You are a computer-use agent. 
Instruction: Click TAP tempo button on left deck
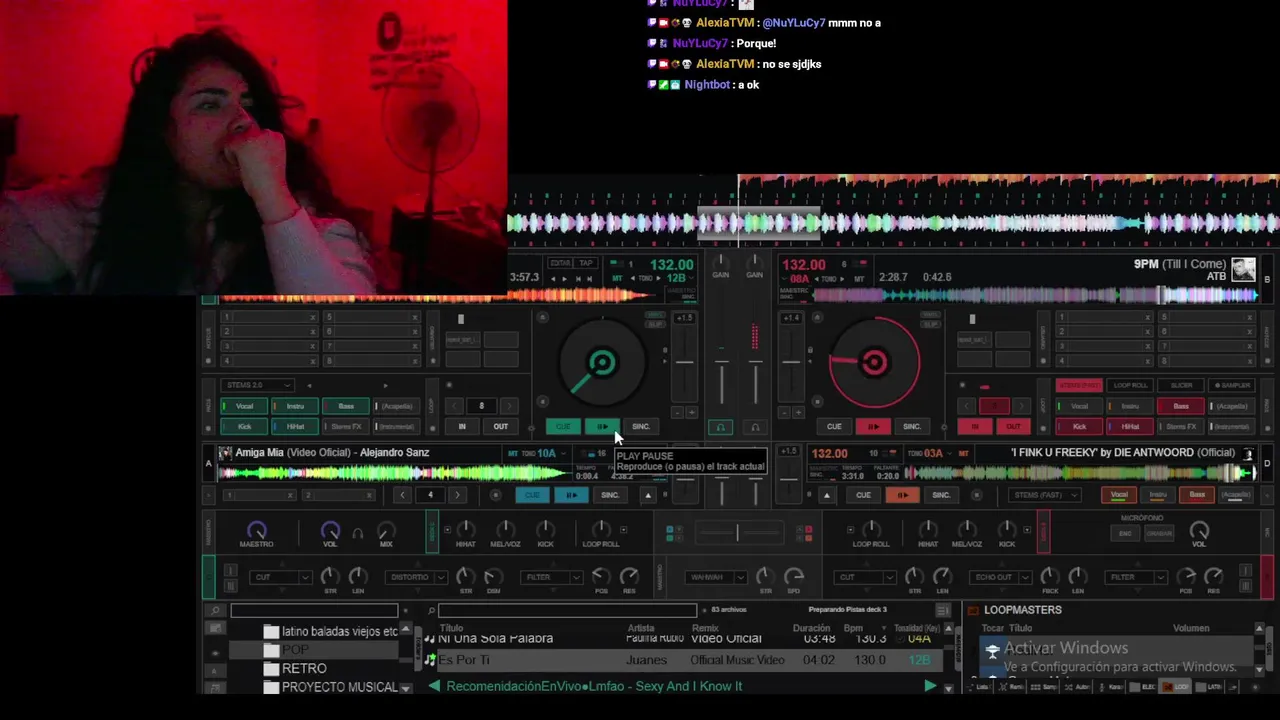click(586, 263)
